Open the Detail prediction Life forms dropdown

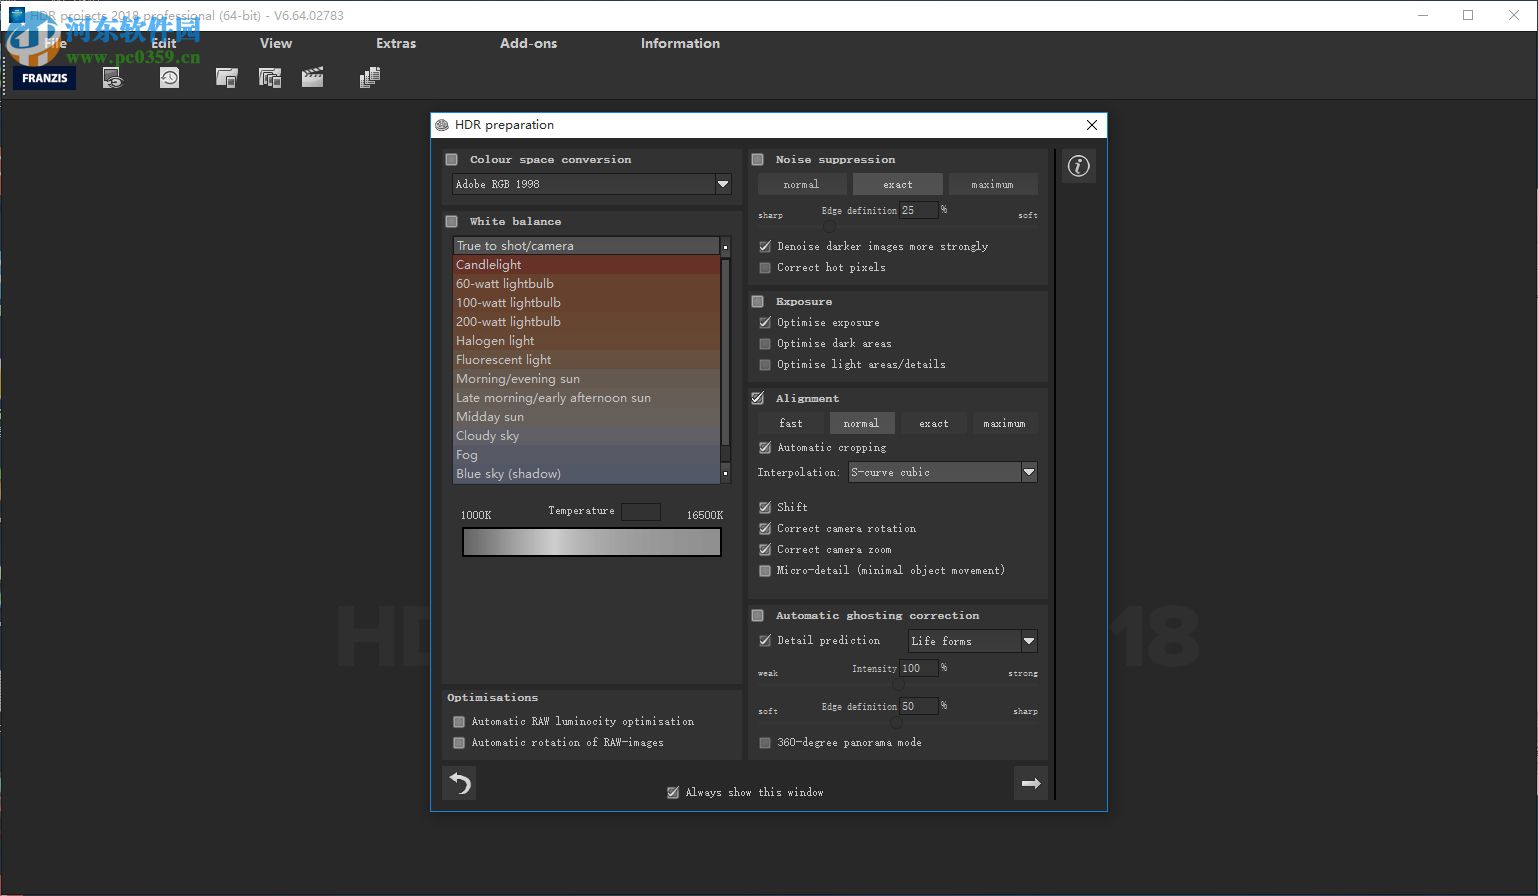(1029, 640)
